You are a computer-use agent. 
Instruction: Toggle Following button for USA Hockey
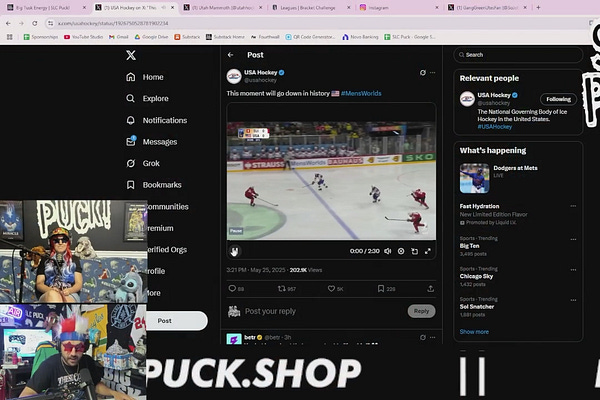point(558,99)
